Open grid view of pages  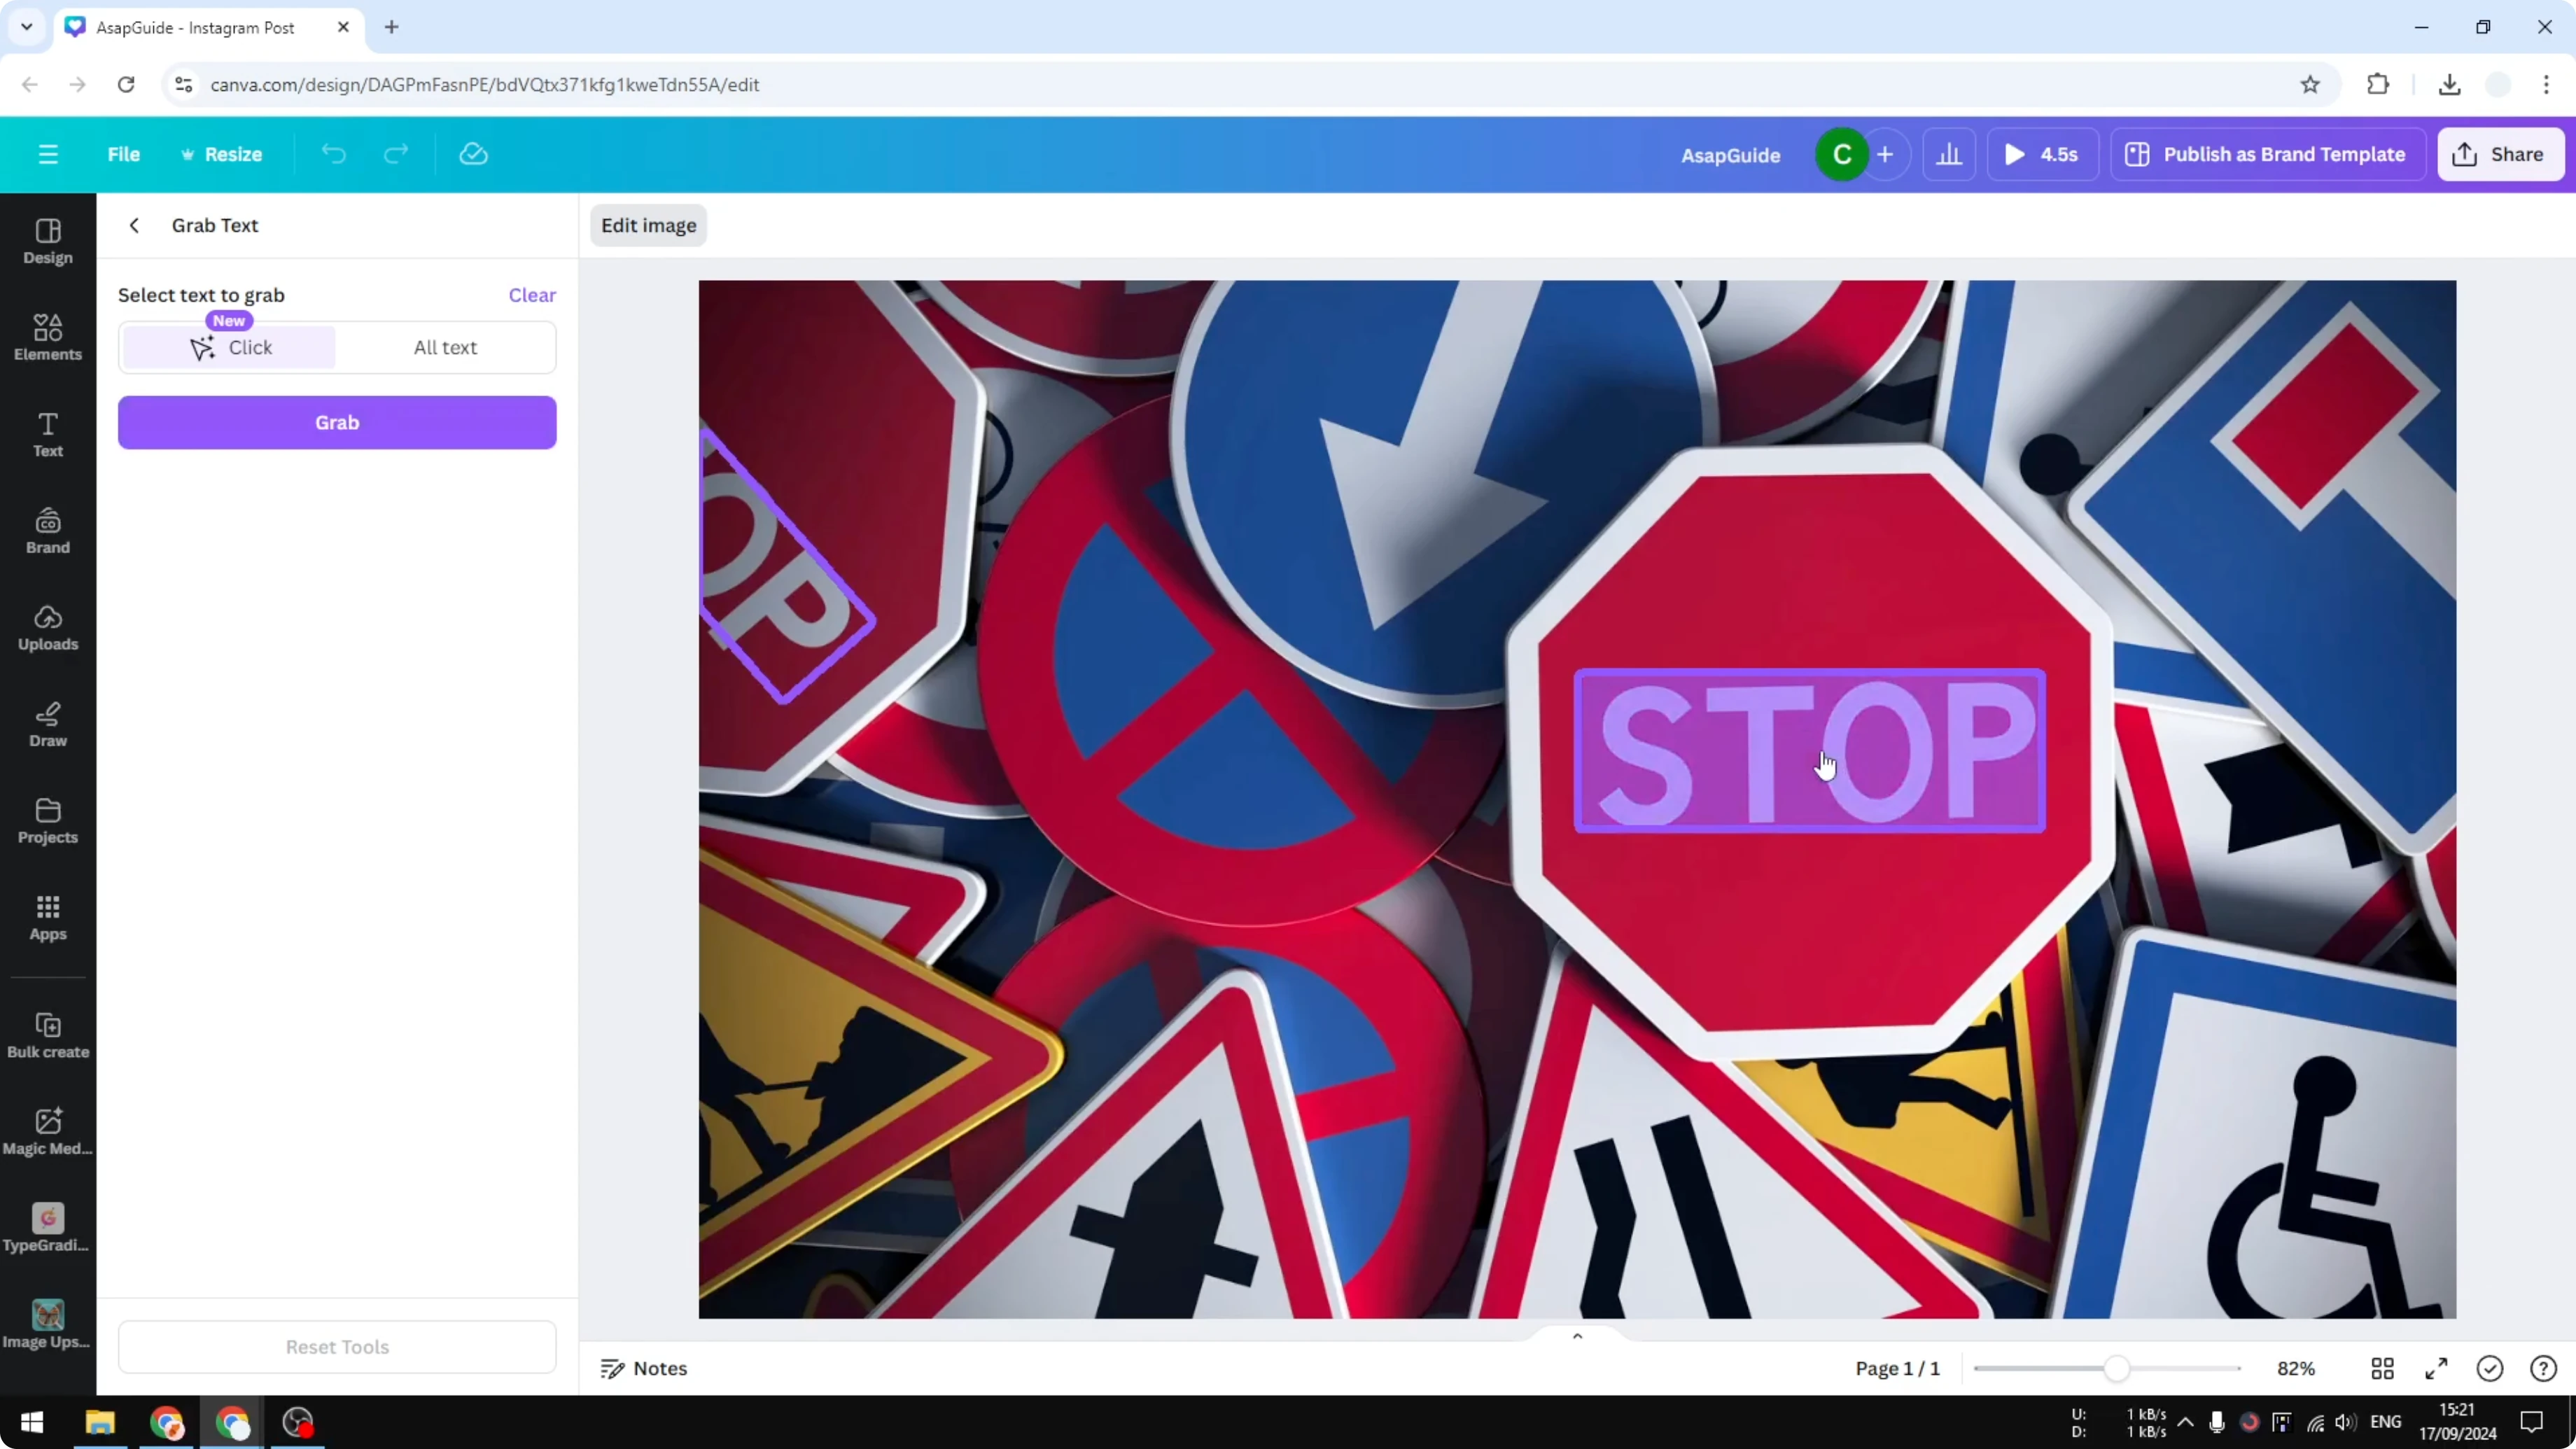2383,1368
